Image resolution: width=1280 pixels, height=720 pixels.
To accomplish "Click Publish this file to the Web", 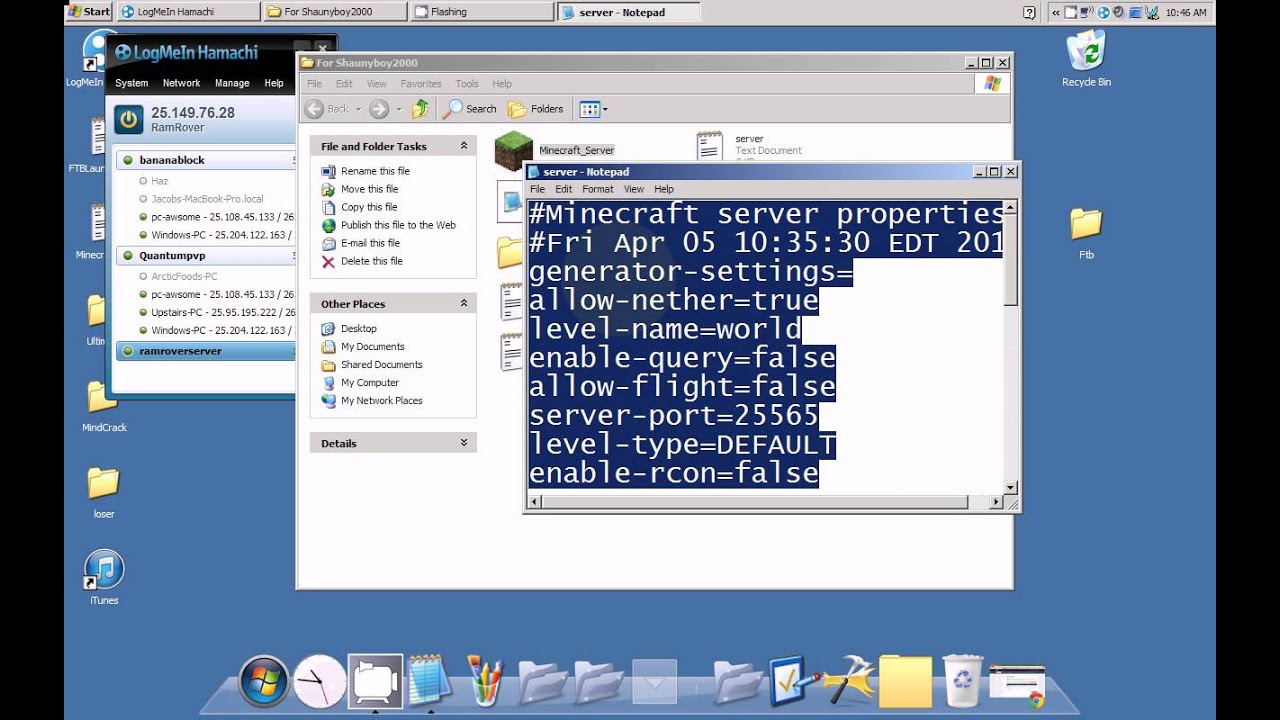I will (x=398, y=225).
